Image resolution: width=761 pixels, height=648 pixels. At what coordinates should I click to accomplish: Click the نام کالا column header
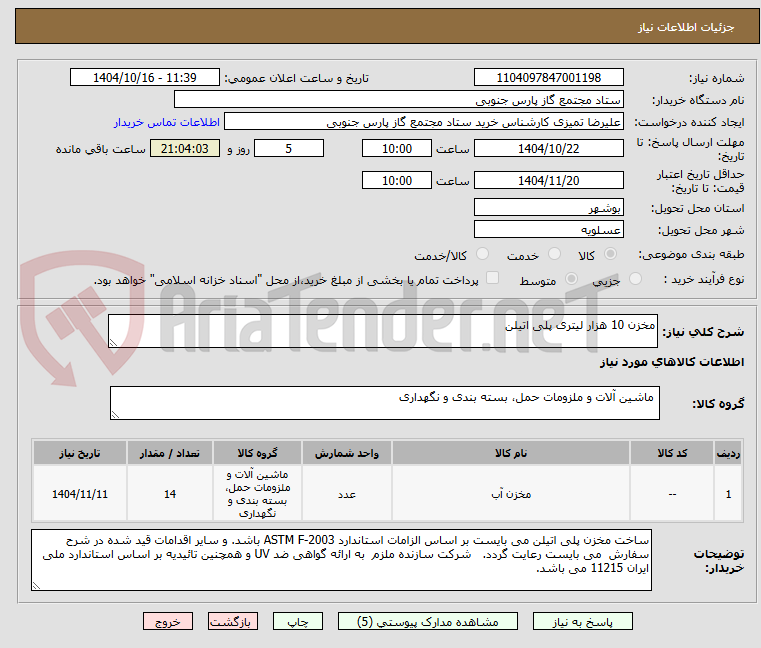point(511,453)
